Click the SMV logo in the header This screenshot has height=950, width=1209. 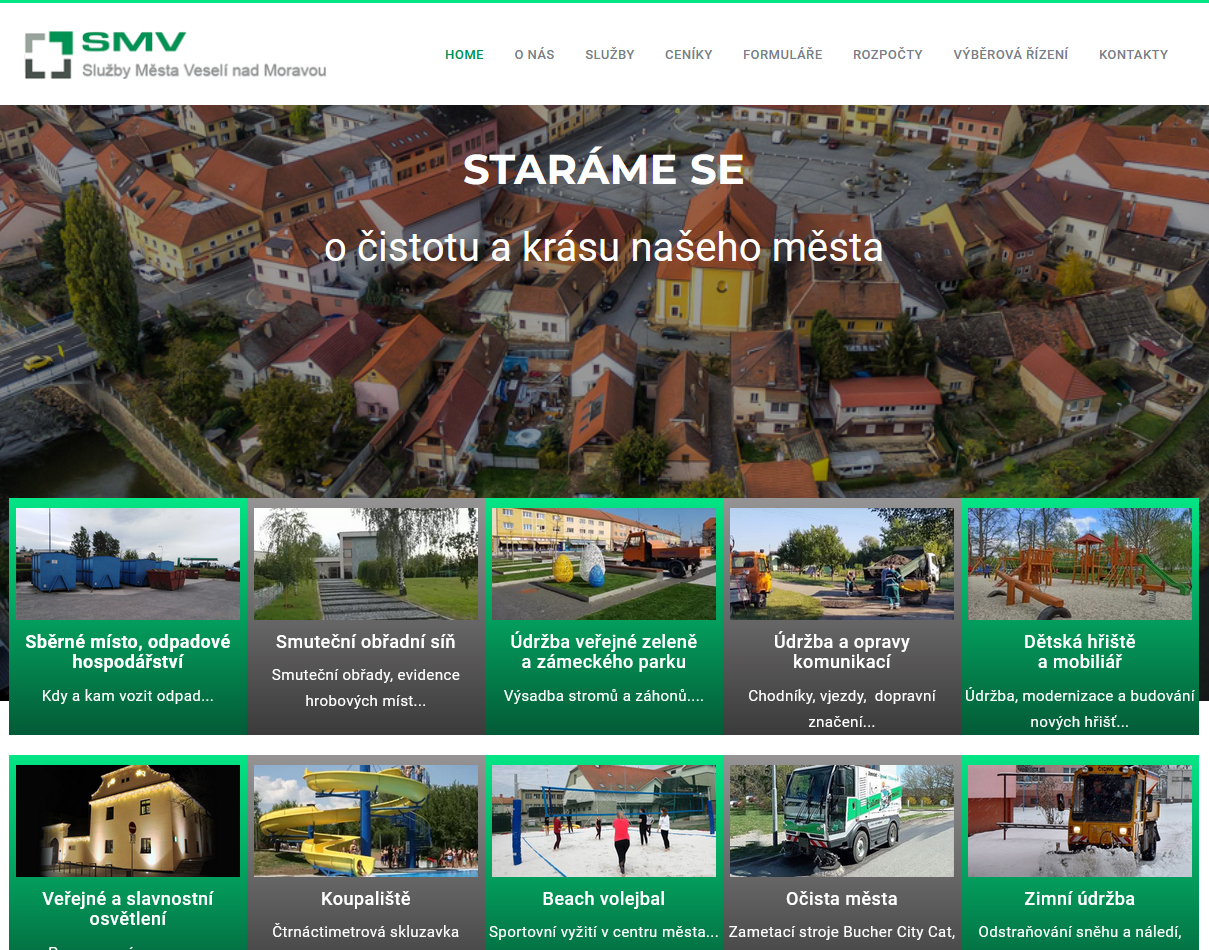pos(176,55)
